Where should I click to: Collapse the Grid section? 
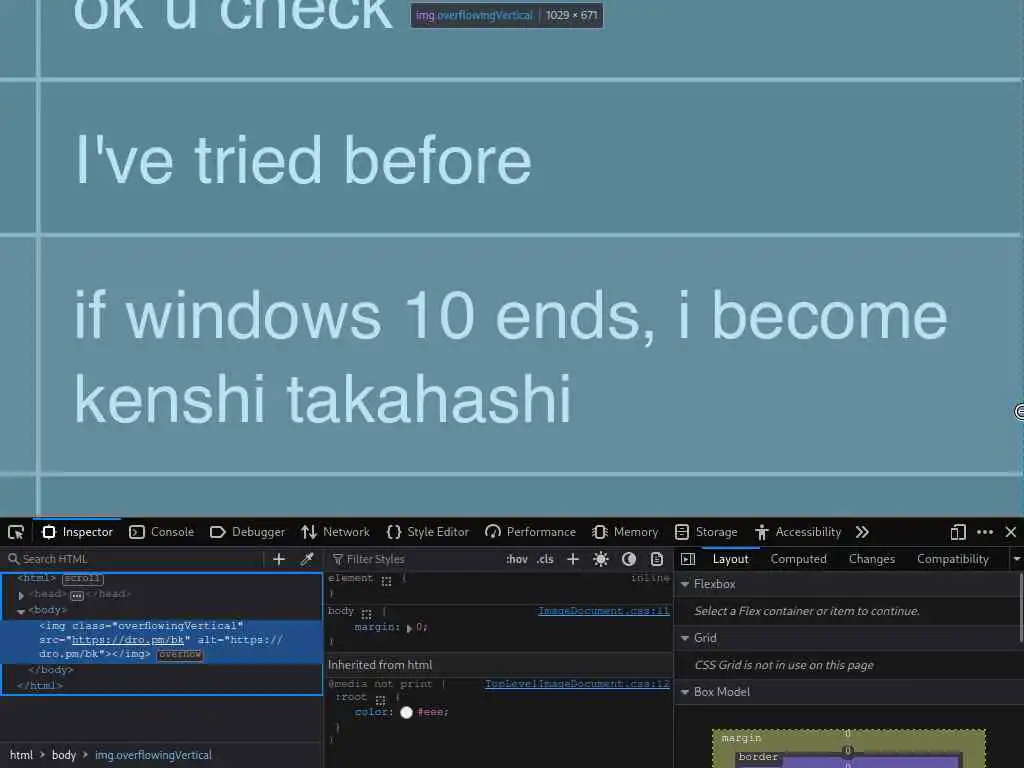685,638
